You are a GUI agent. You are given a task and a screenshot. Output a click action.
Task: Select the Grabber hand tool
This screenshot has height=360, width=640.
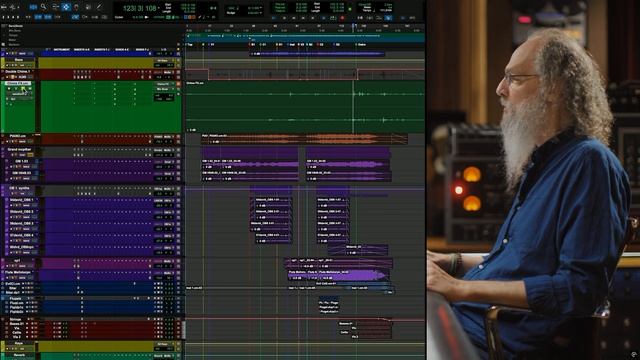(x=76, y=7)
